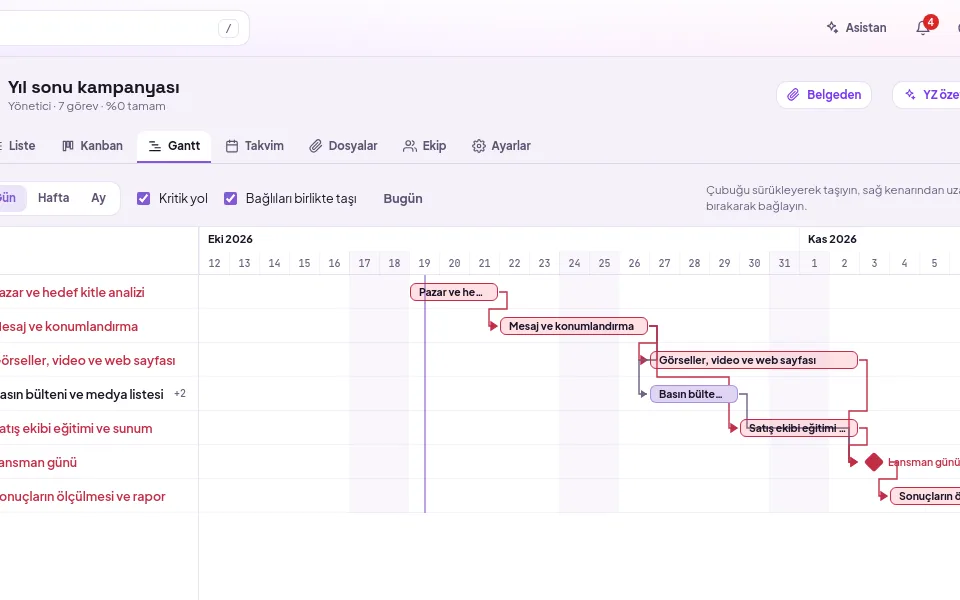Switch to the Liste tab
960x600 pixels.
pyautogui.click(x=17, y=146)
